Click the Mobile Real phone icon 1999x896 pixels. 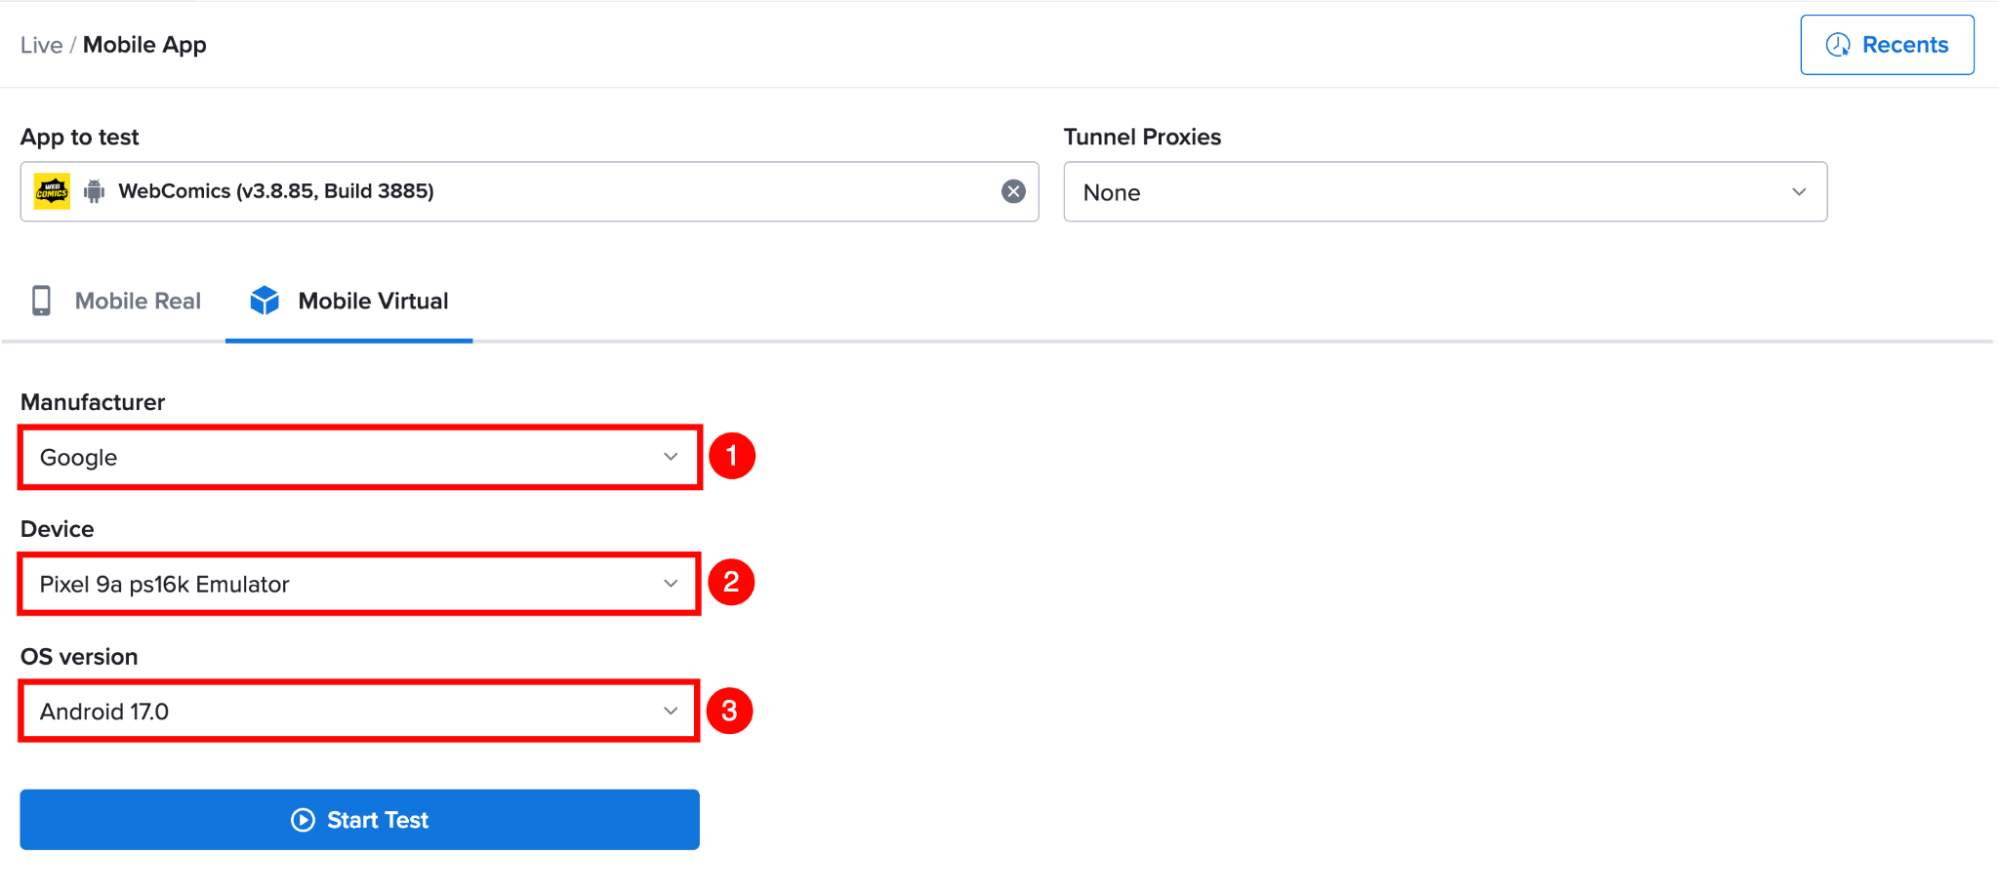41,301
